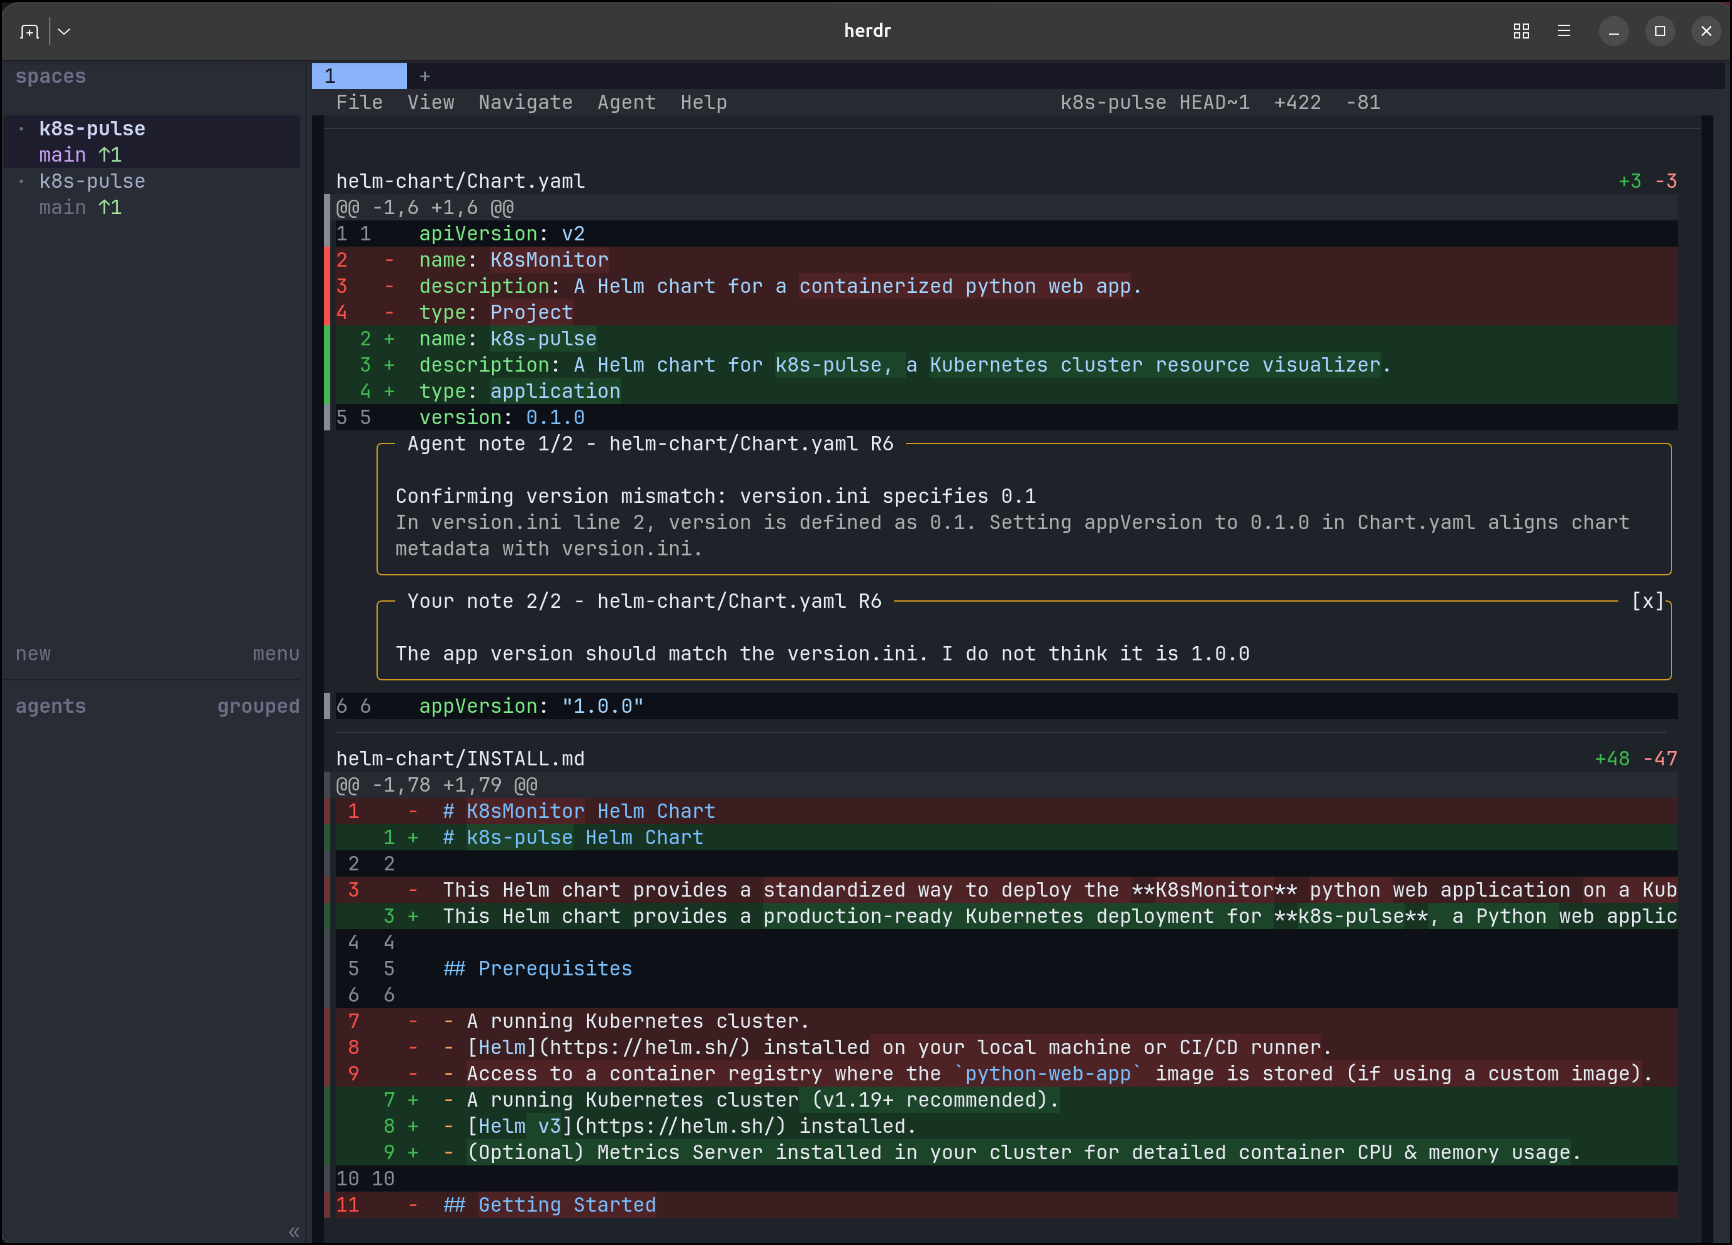Click the k8s-pulse HEAD~1 revision label
This screenshot has height=1245, width=1732.
(1155, 102)
